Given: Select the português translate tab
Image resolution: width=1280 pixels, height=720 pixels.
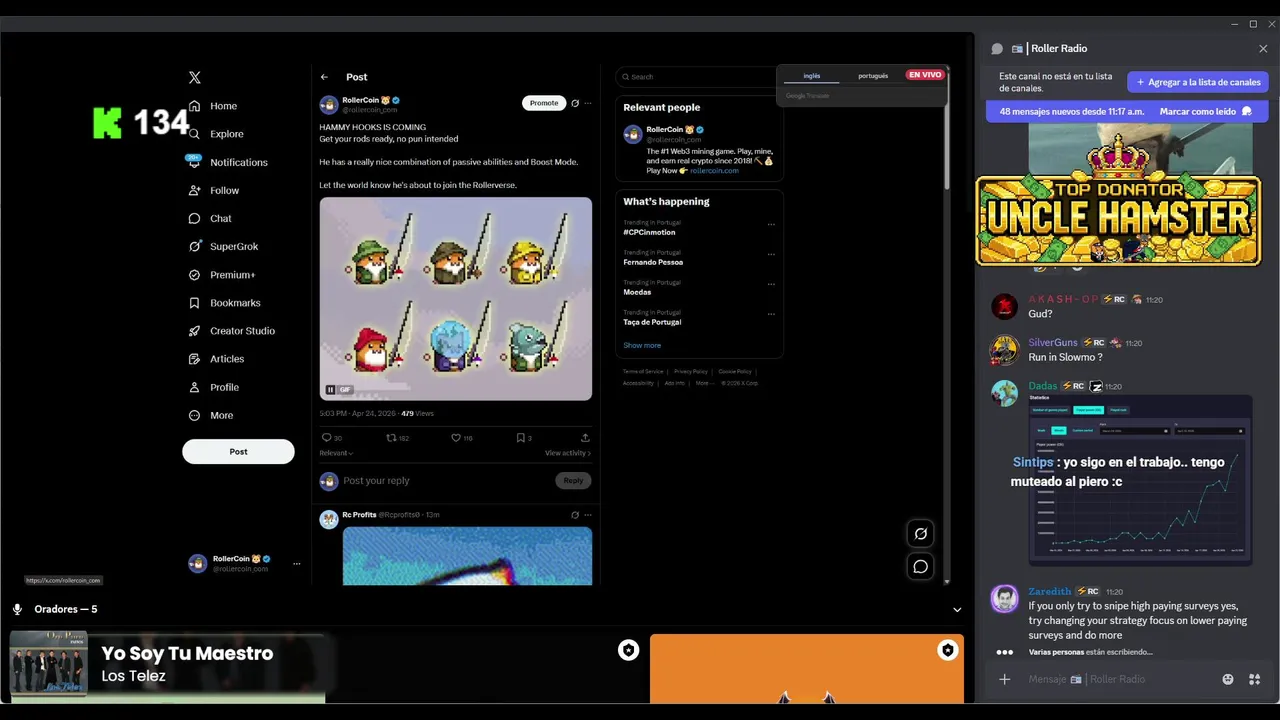Looking at the screenshot, I should click(x=873, y=76).
